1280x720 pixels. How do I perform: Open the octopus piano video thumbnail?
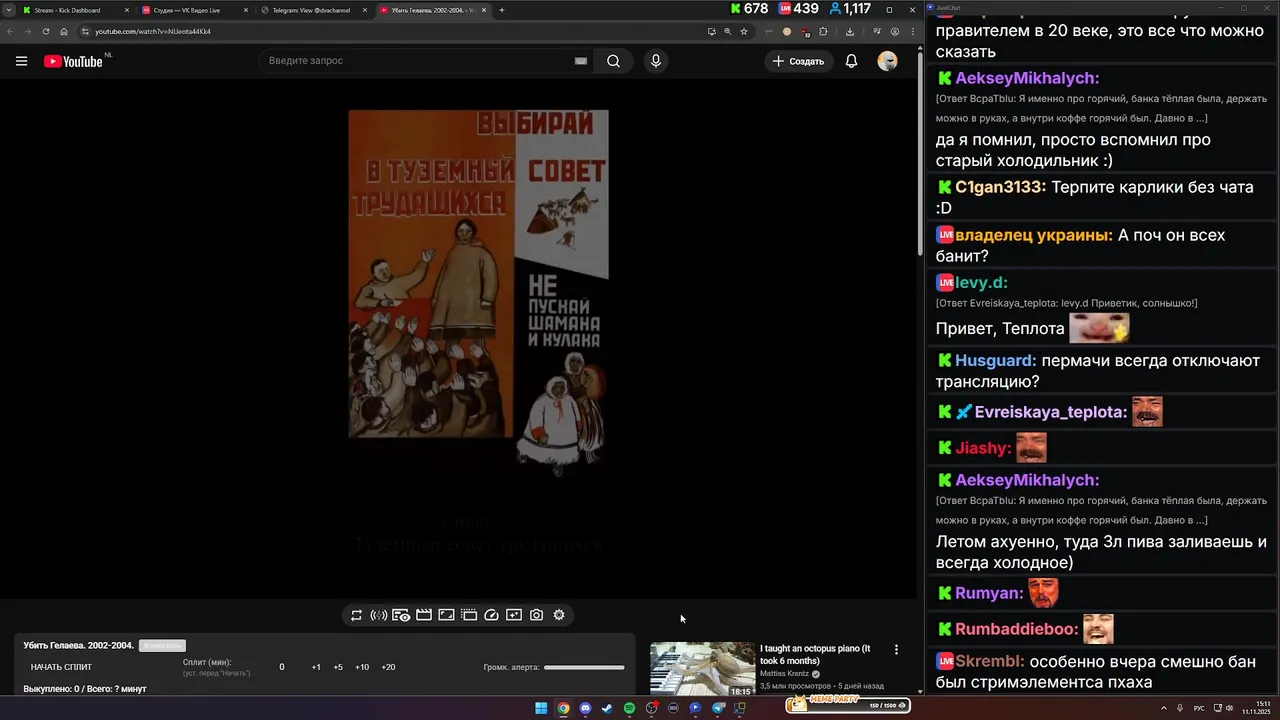702,669
